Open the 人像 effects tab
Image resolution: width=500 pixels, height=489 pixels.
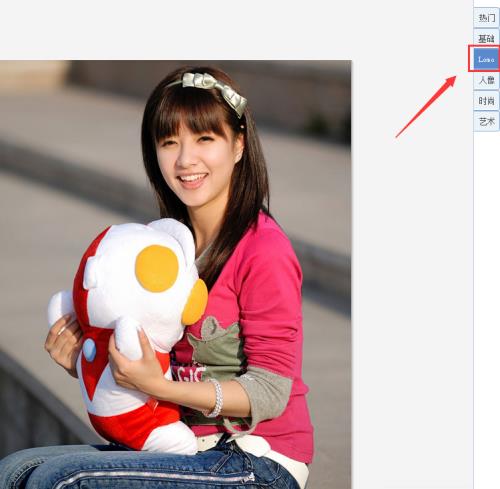coord(486,80)
